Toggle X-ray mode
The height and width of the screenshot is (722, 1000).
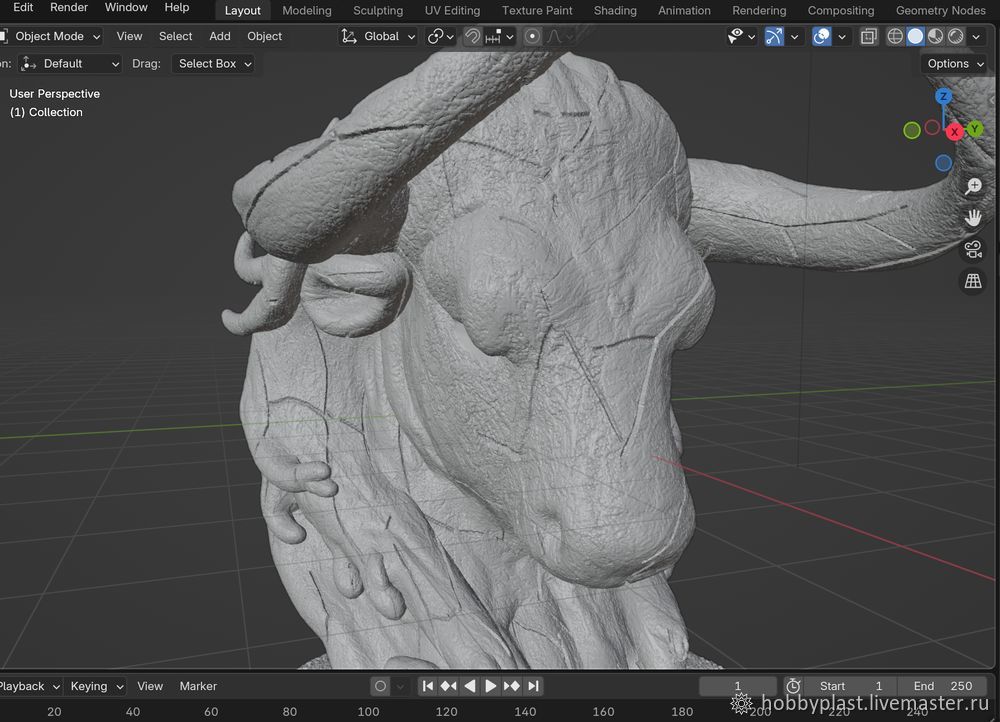pyautogui.click(x=868, y=36)
